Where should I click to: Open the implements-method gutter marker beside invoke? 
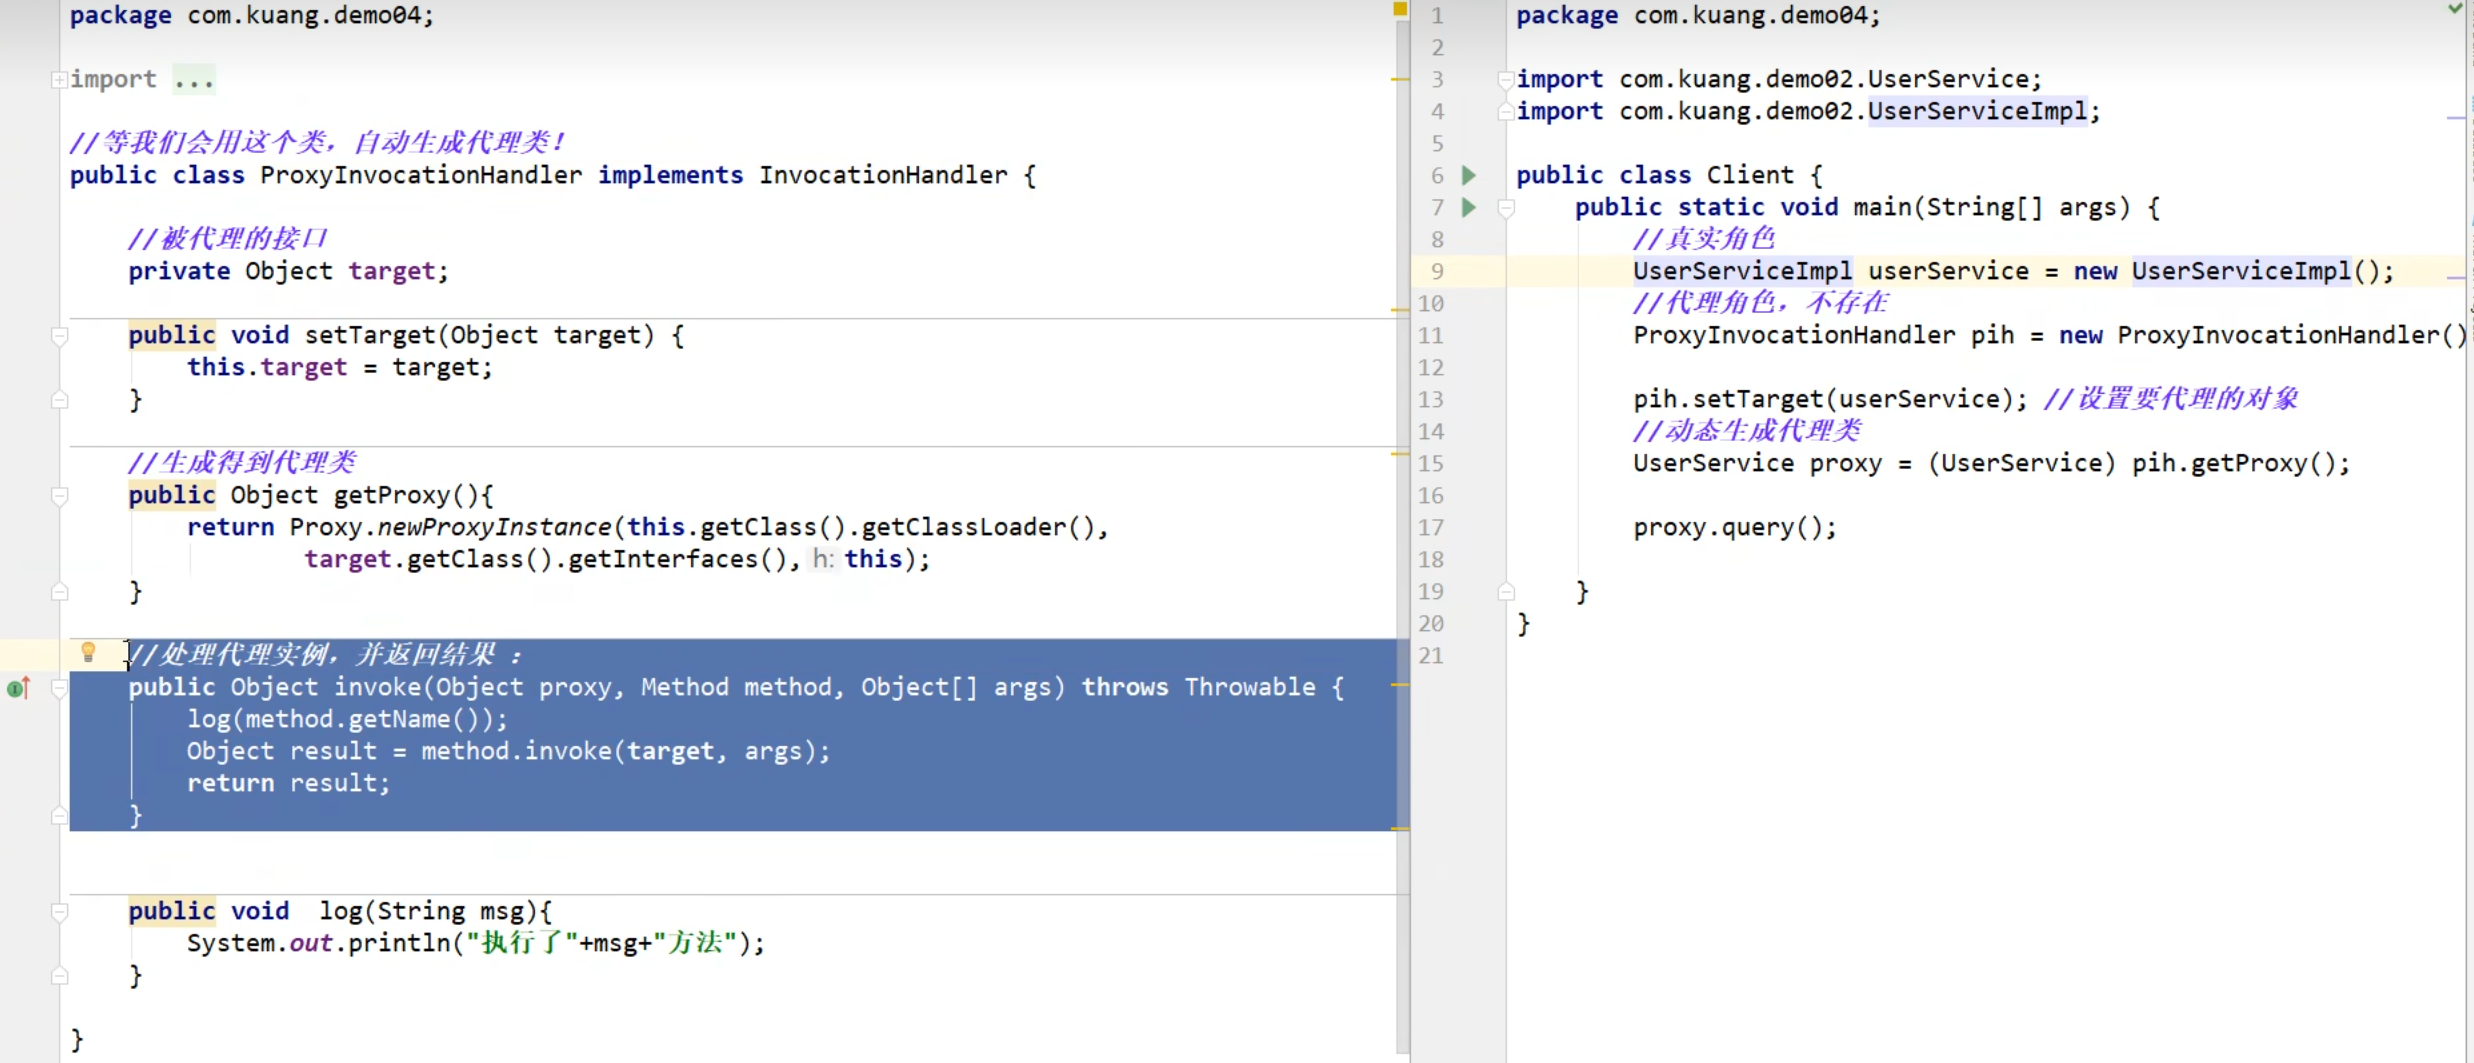(x=19, y=687)
